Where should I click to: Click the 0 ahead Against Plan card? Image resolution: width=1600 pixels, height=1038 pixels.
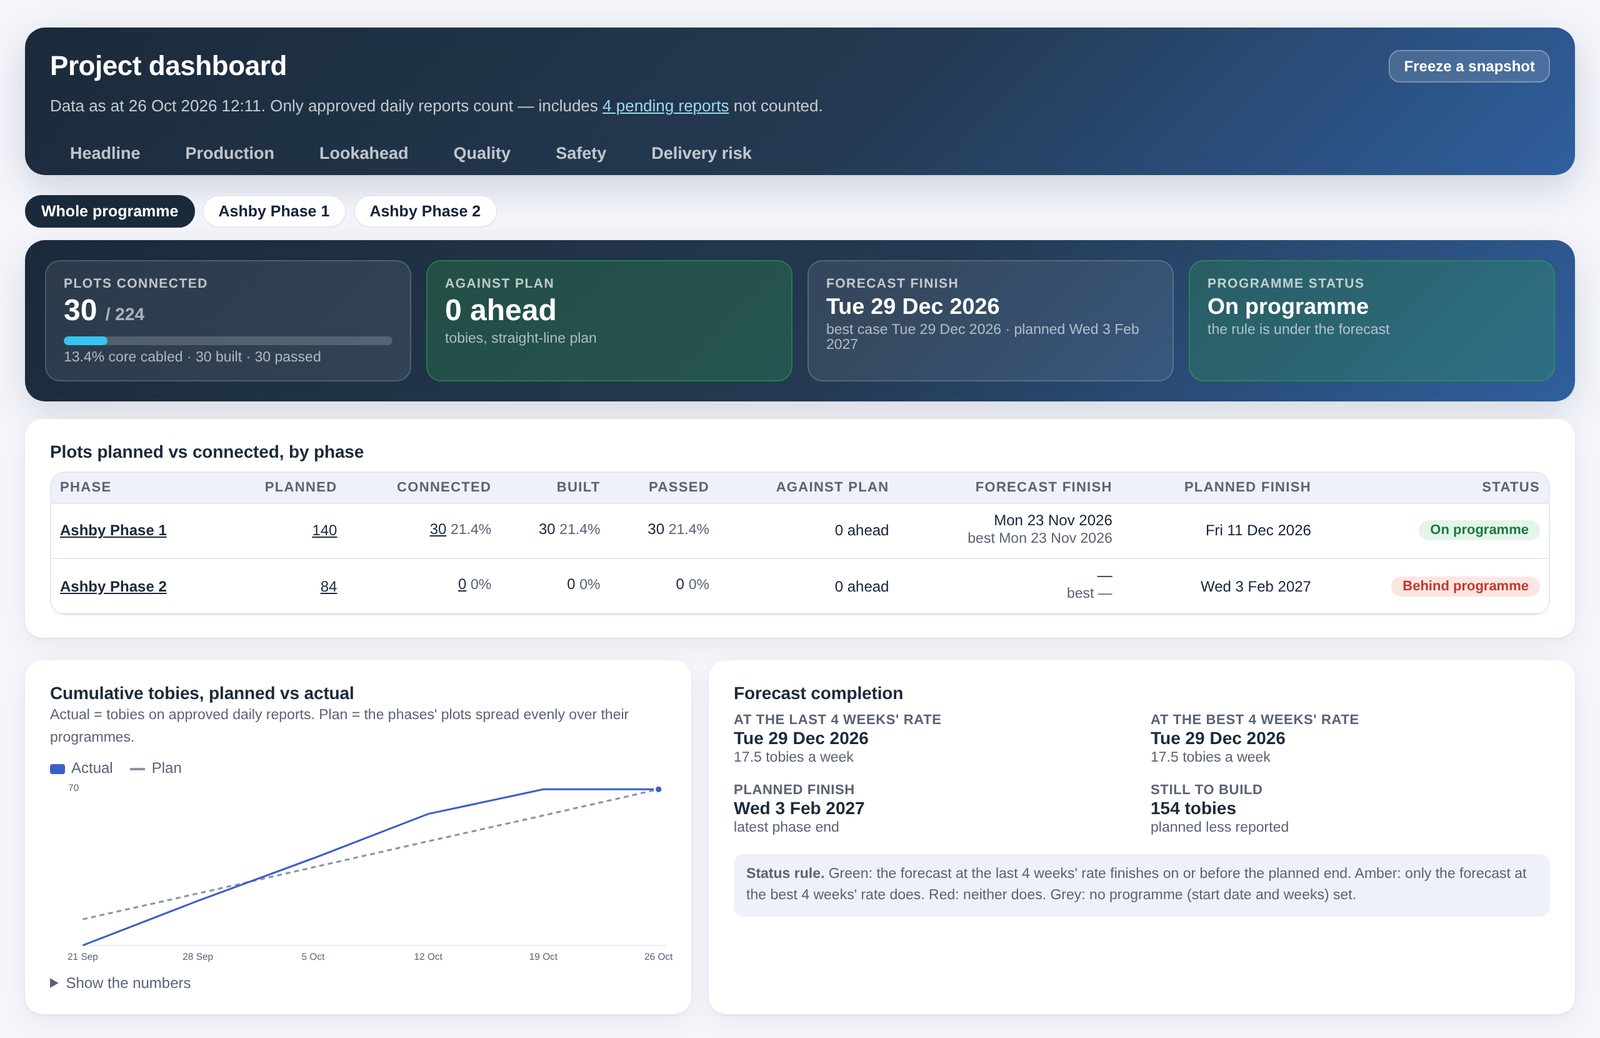(609, 321)
